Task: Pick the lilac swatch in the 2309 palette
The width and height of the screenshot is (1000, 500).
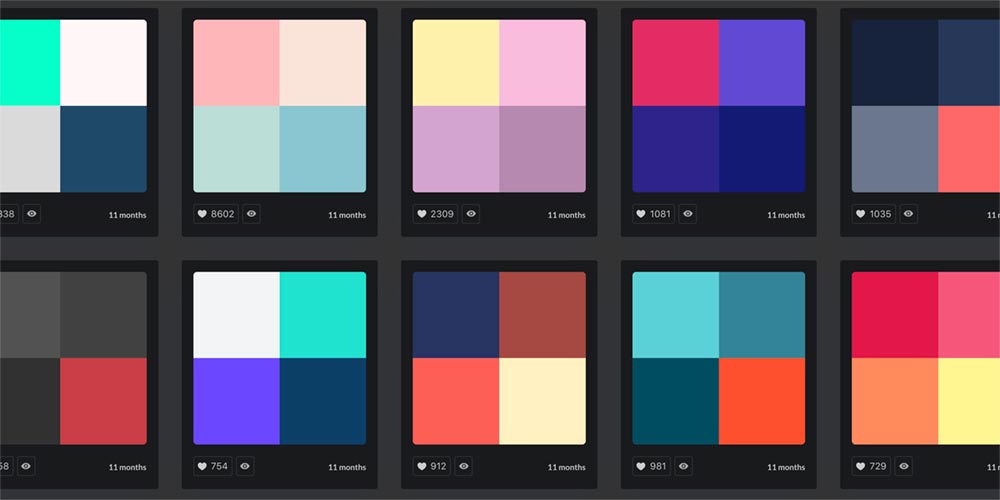Action: click(x=456, y=149)
